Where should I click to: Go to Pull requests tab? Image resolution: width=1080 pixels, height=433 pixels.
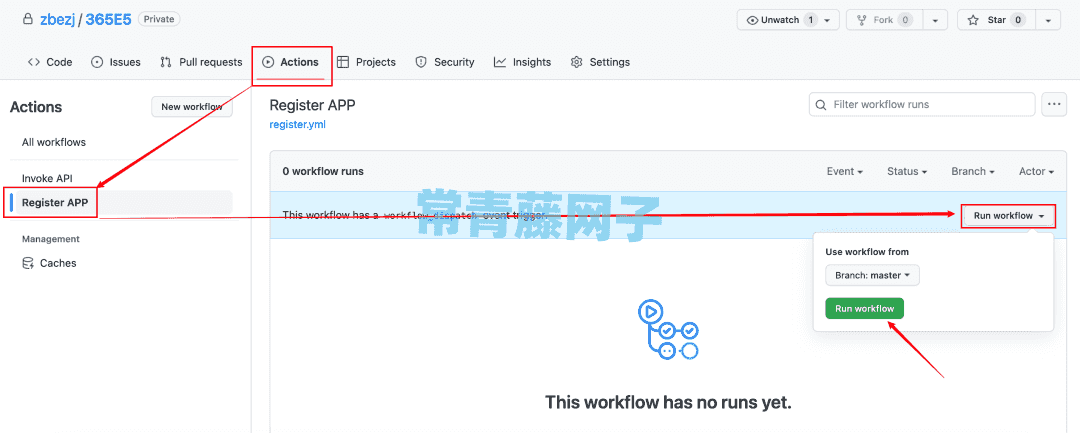point(201,62)
